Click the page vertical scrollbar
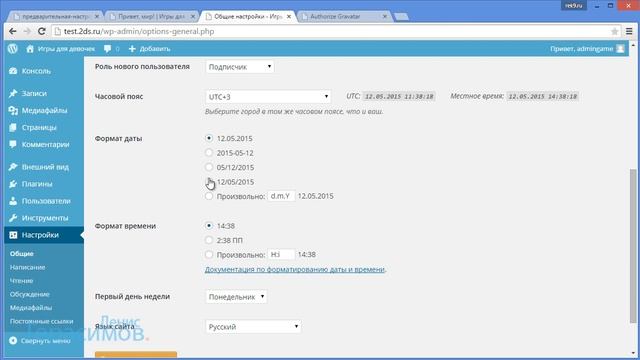The image size is (640, 360). tap(633, 245)
